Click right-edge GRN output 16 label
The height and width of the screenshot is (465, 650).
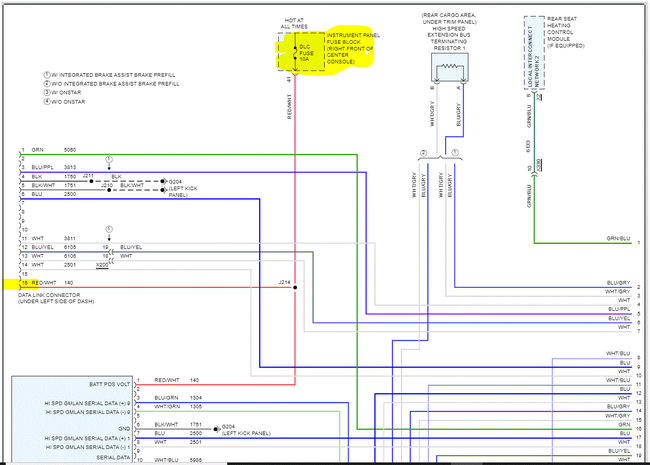(624, 424)
